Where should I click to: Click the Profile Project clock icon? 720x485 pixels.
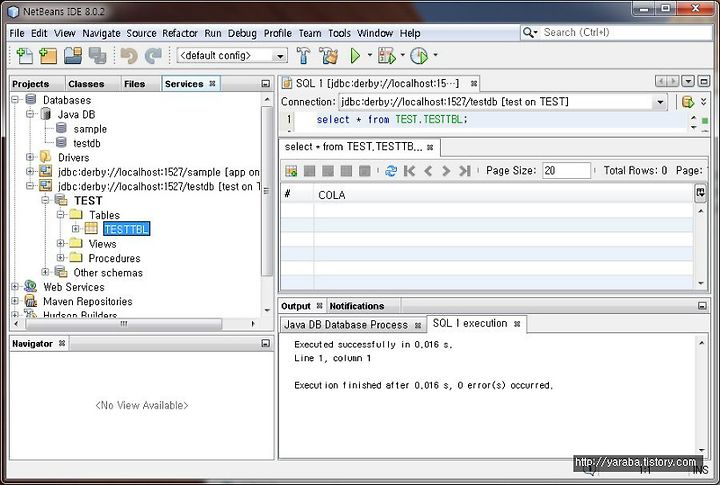[419, 56]
